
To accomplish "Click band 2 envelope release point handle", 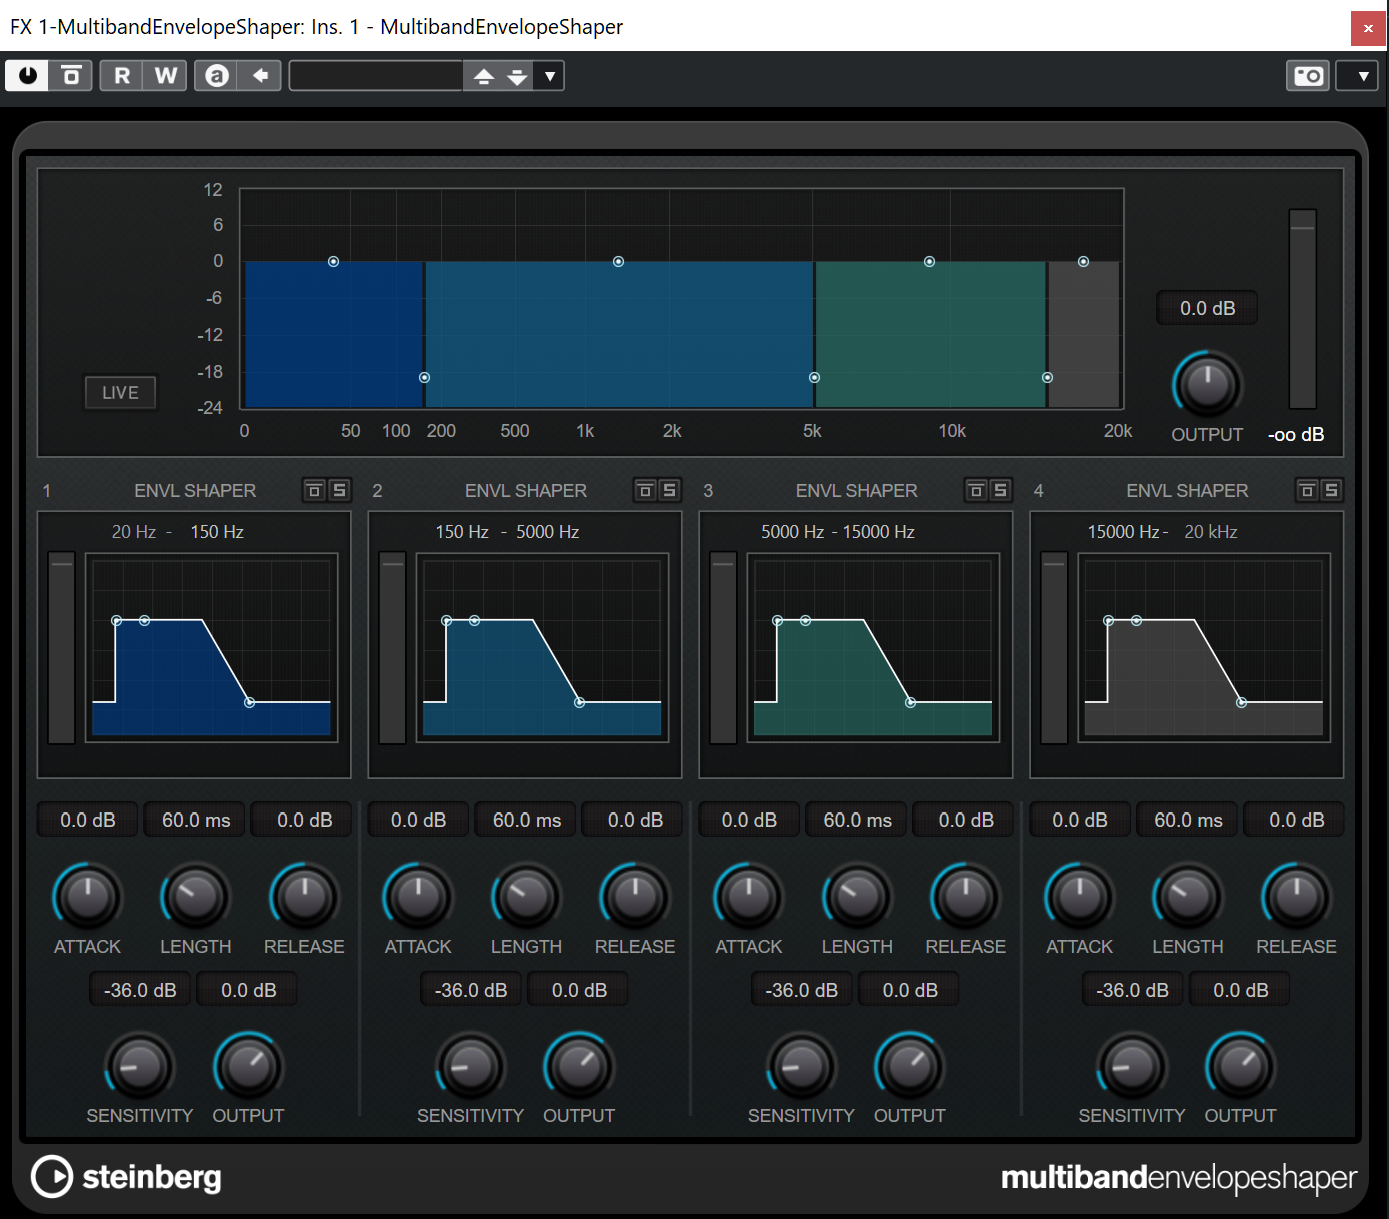I will [x=580, y=703].
